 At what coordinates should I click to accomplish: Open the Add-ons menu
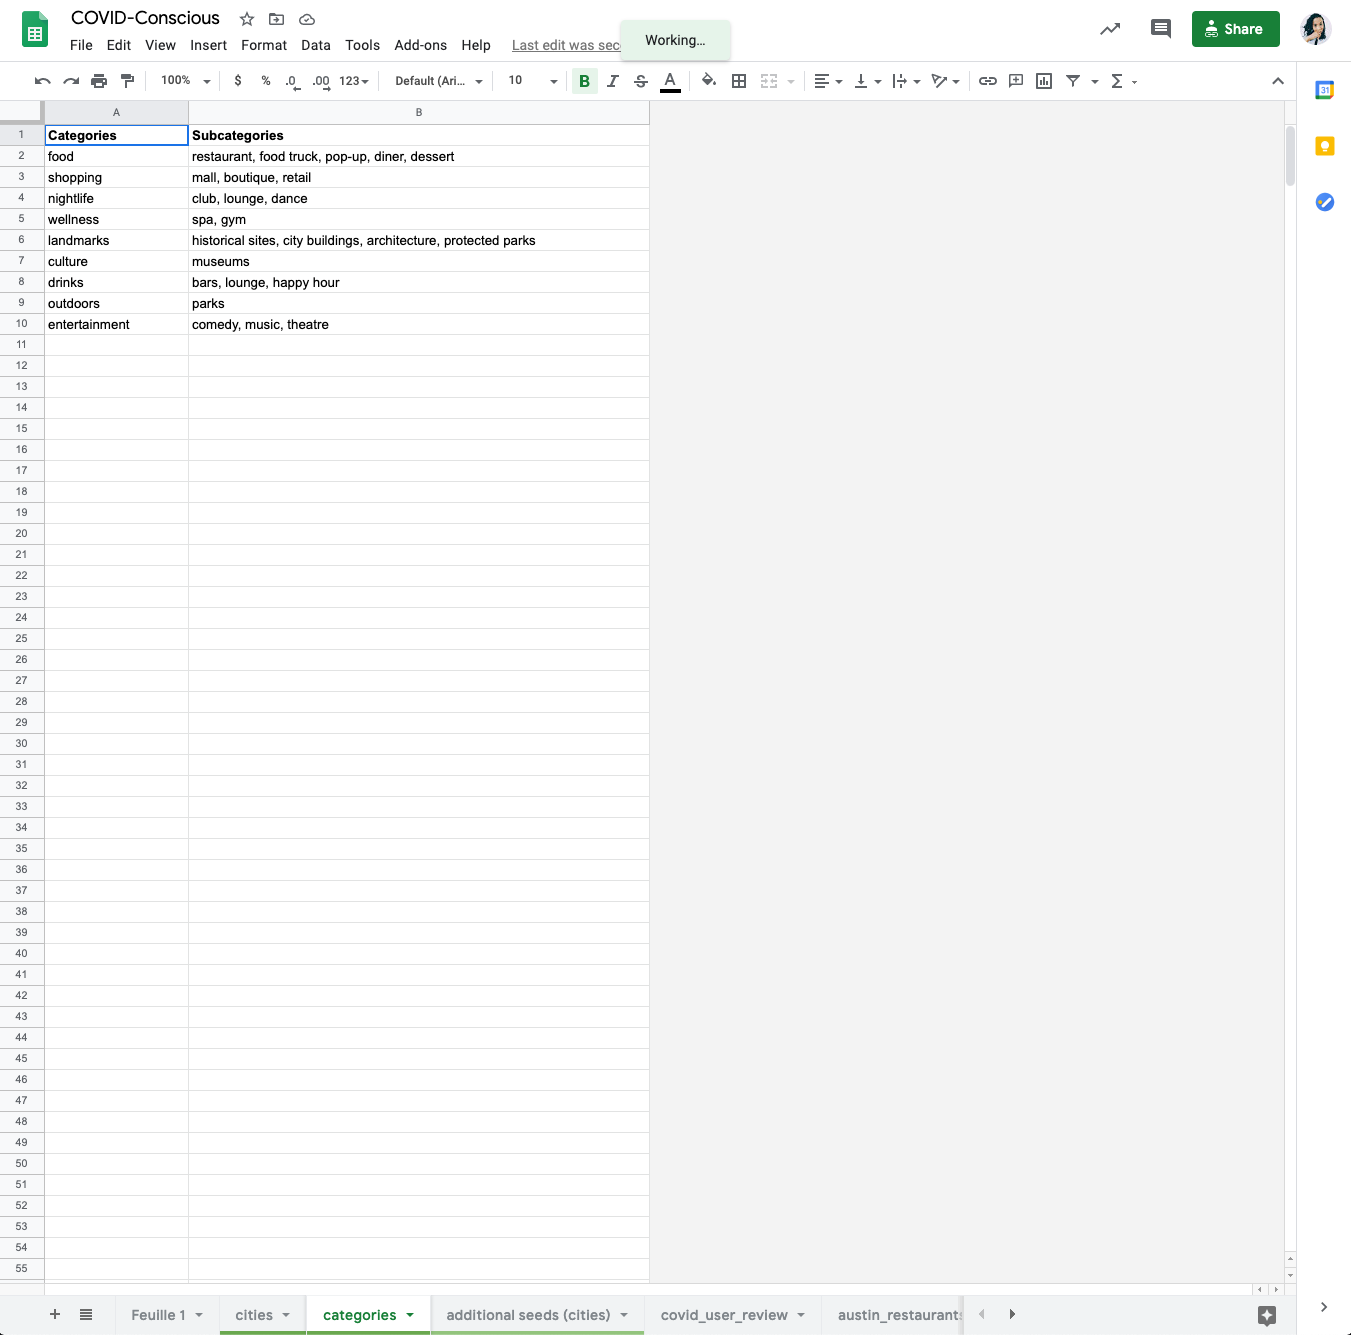[420, 45]
